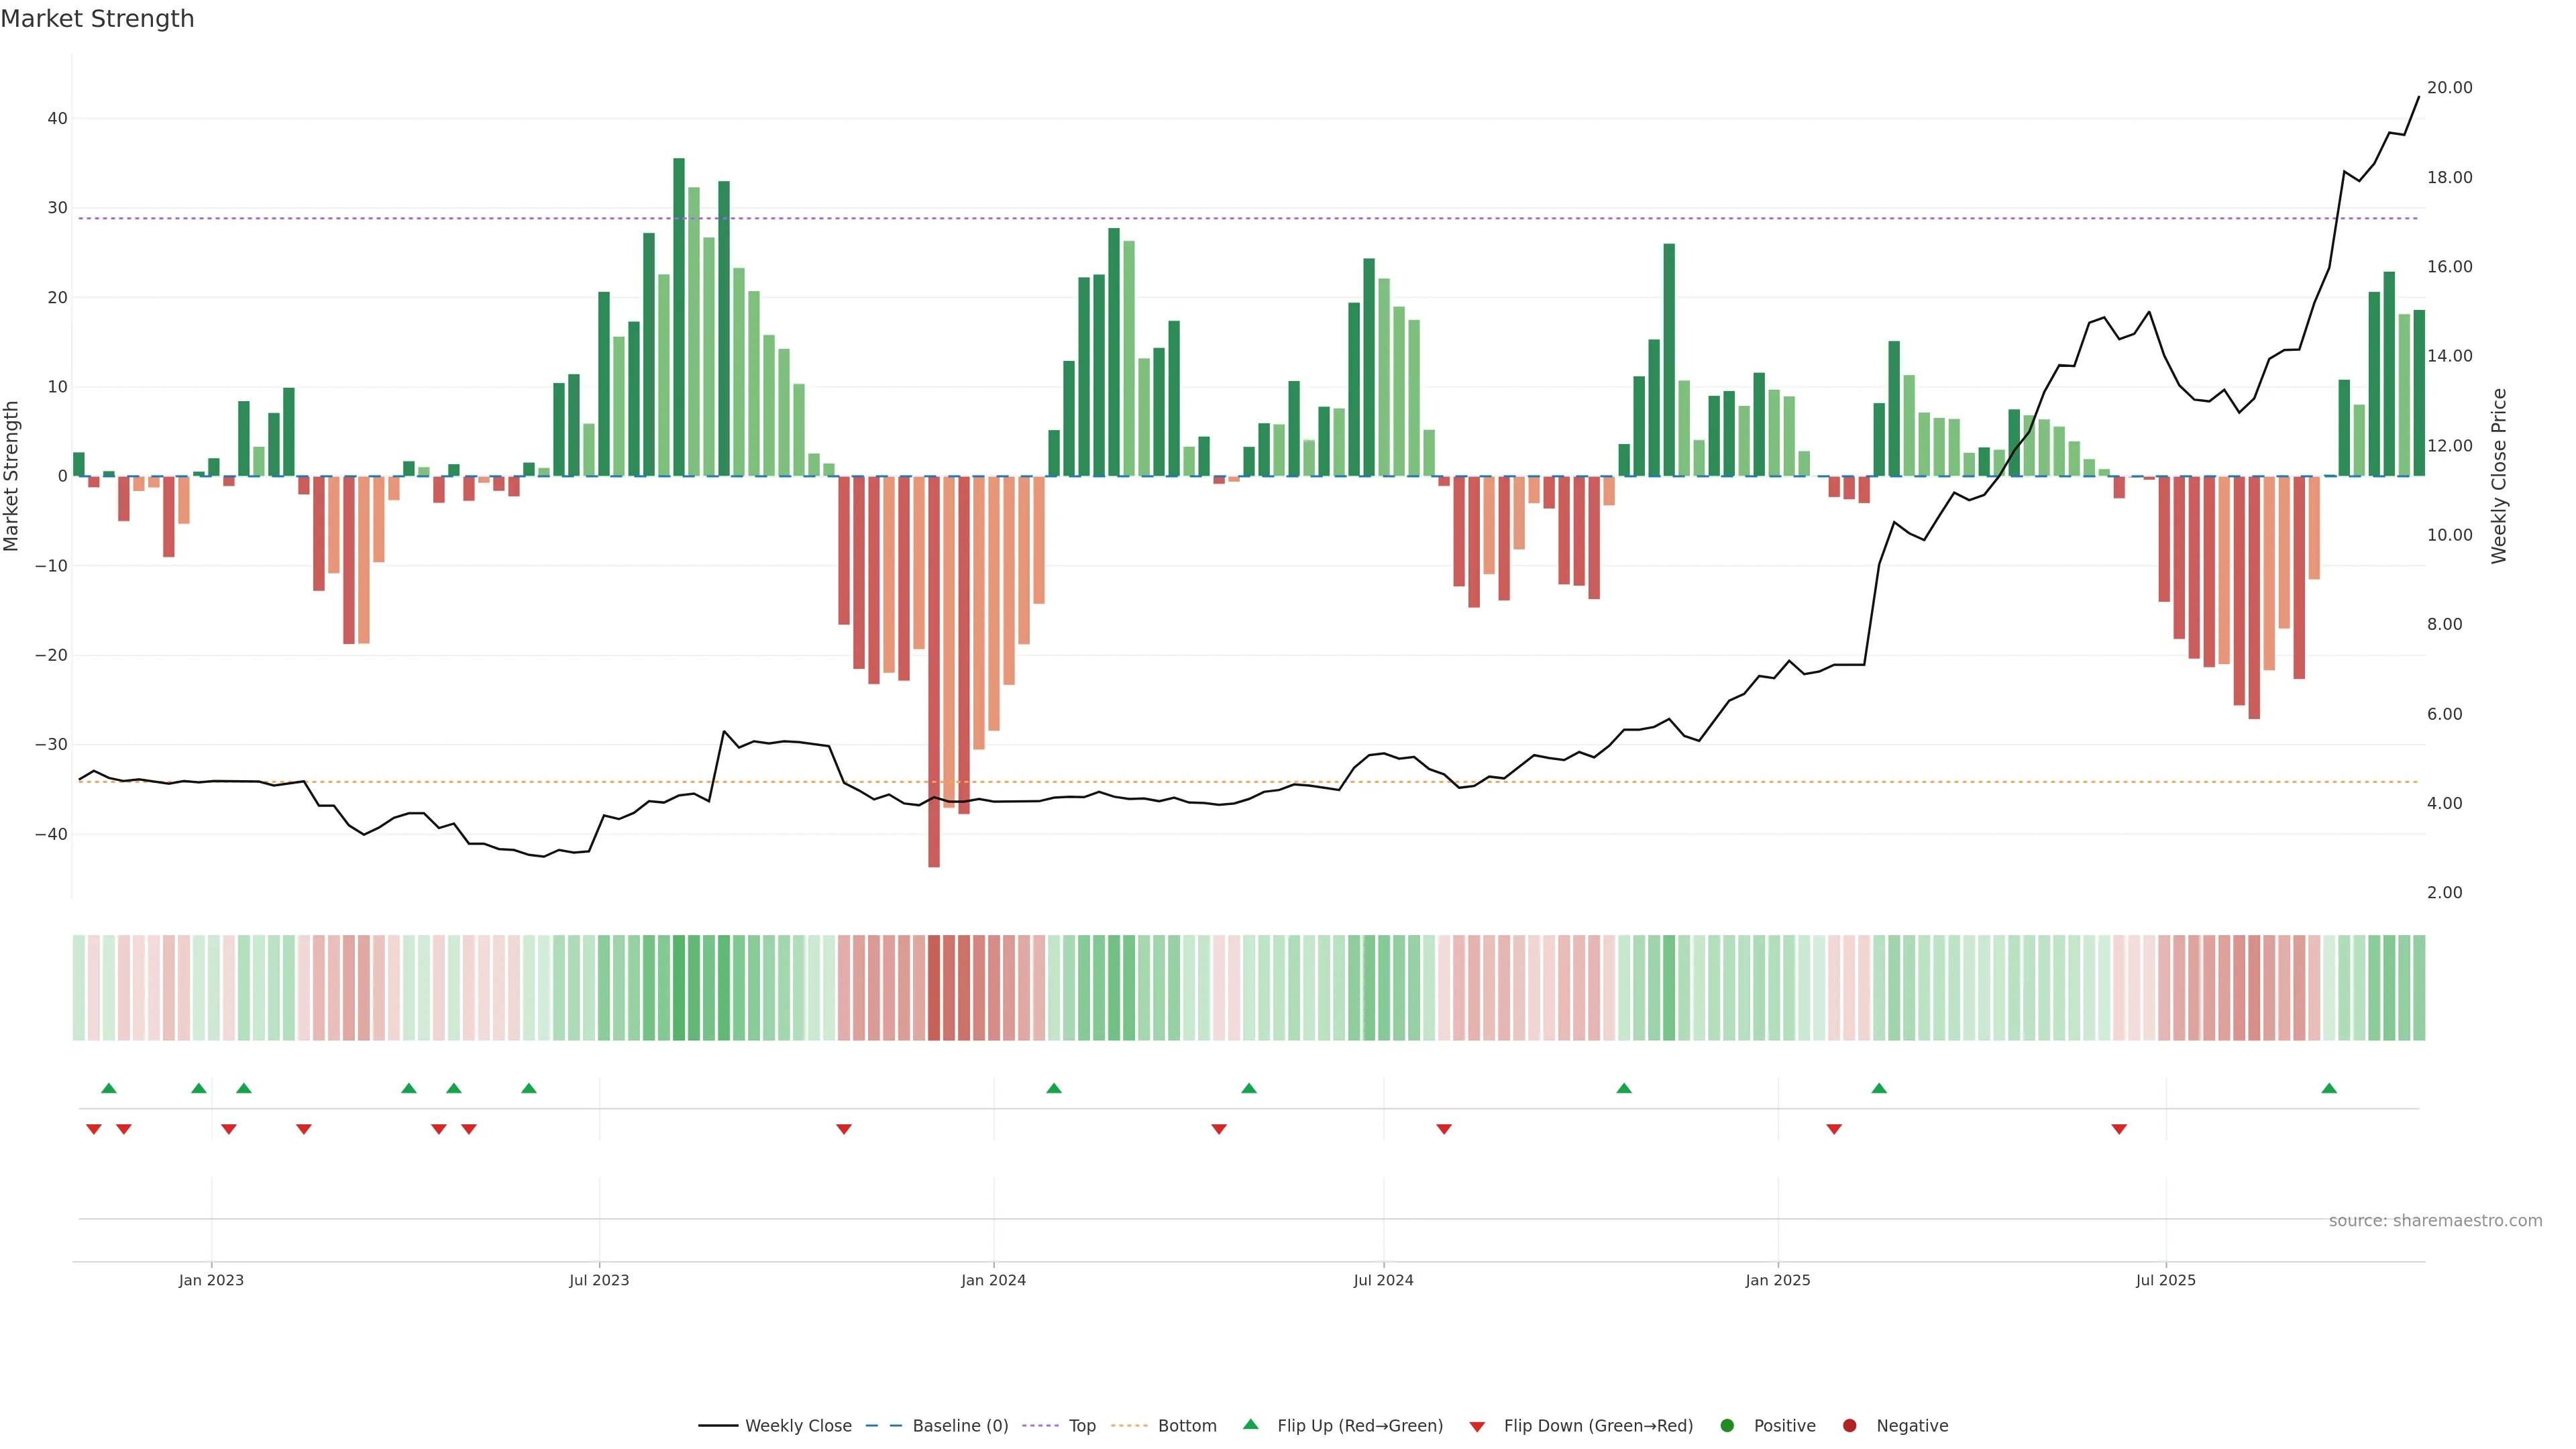
Task: Click the source: sharemaestro.com text
Action: tap(2435, 1220)
